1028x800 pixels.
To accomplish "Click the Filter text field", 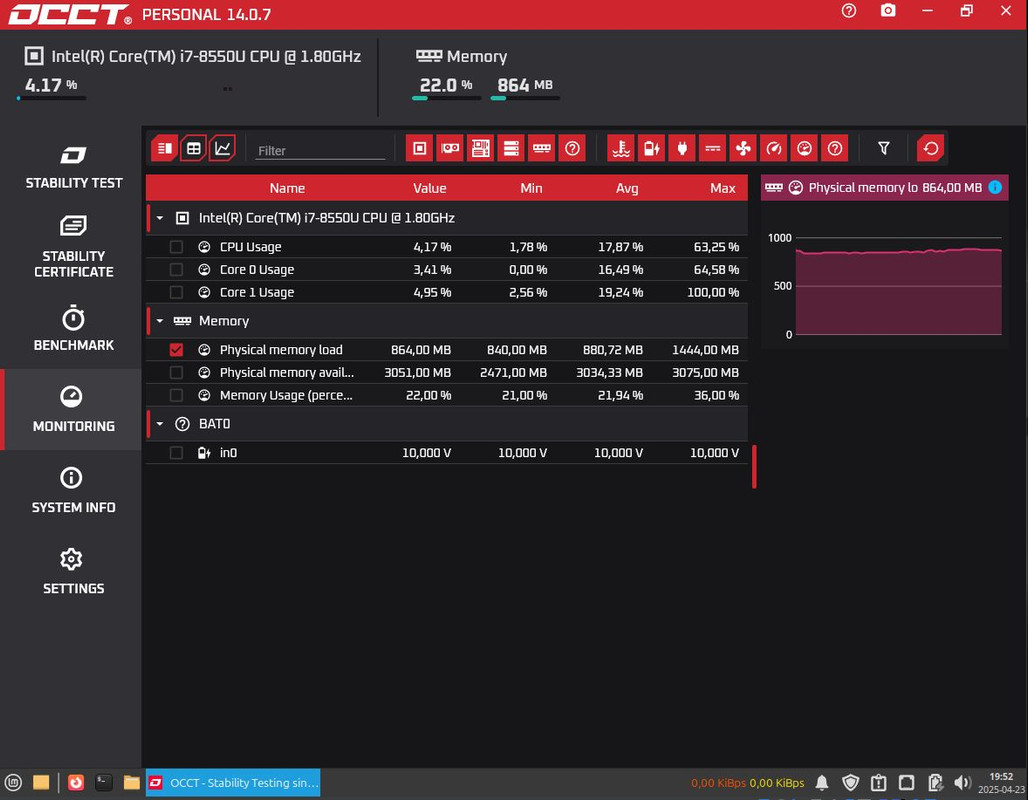I will pyautogui.click(x=320, y=150).
